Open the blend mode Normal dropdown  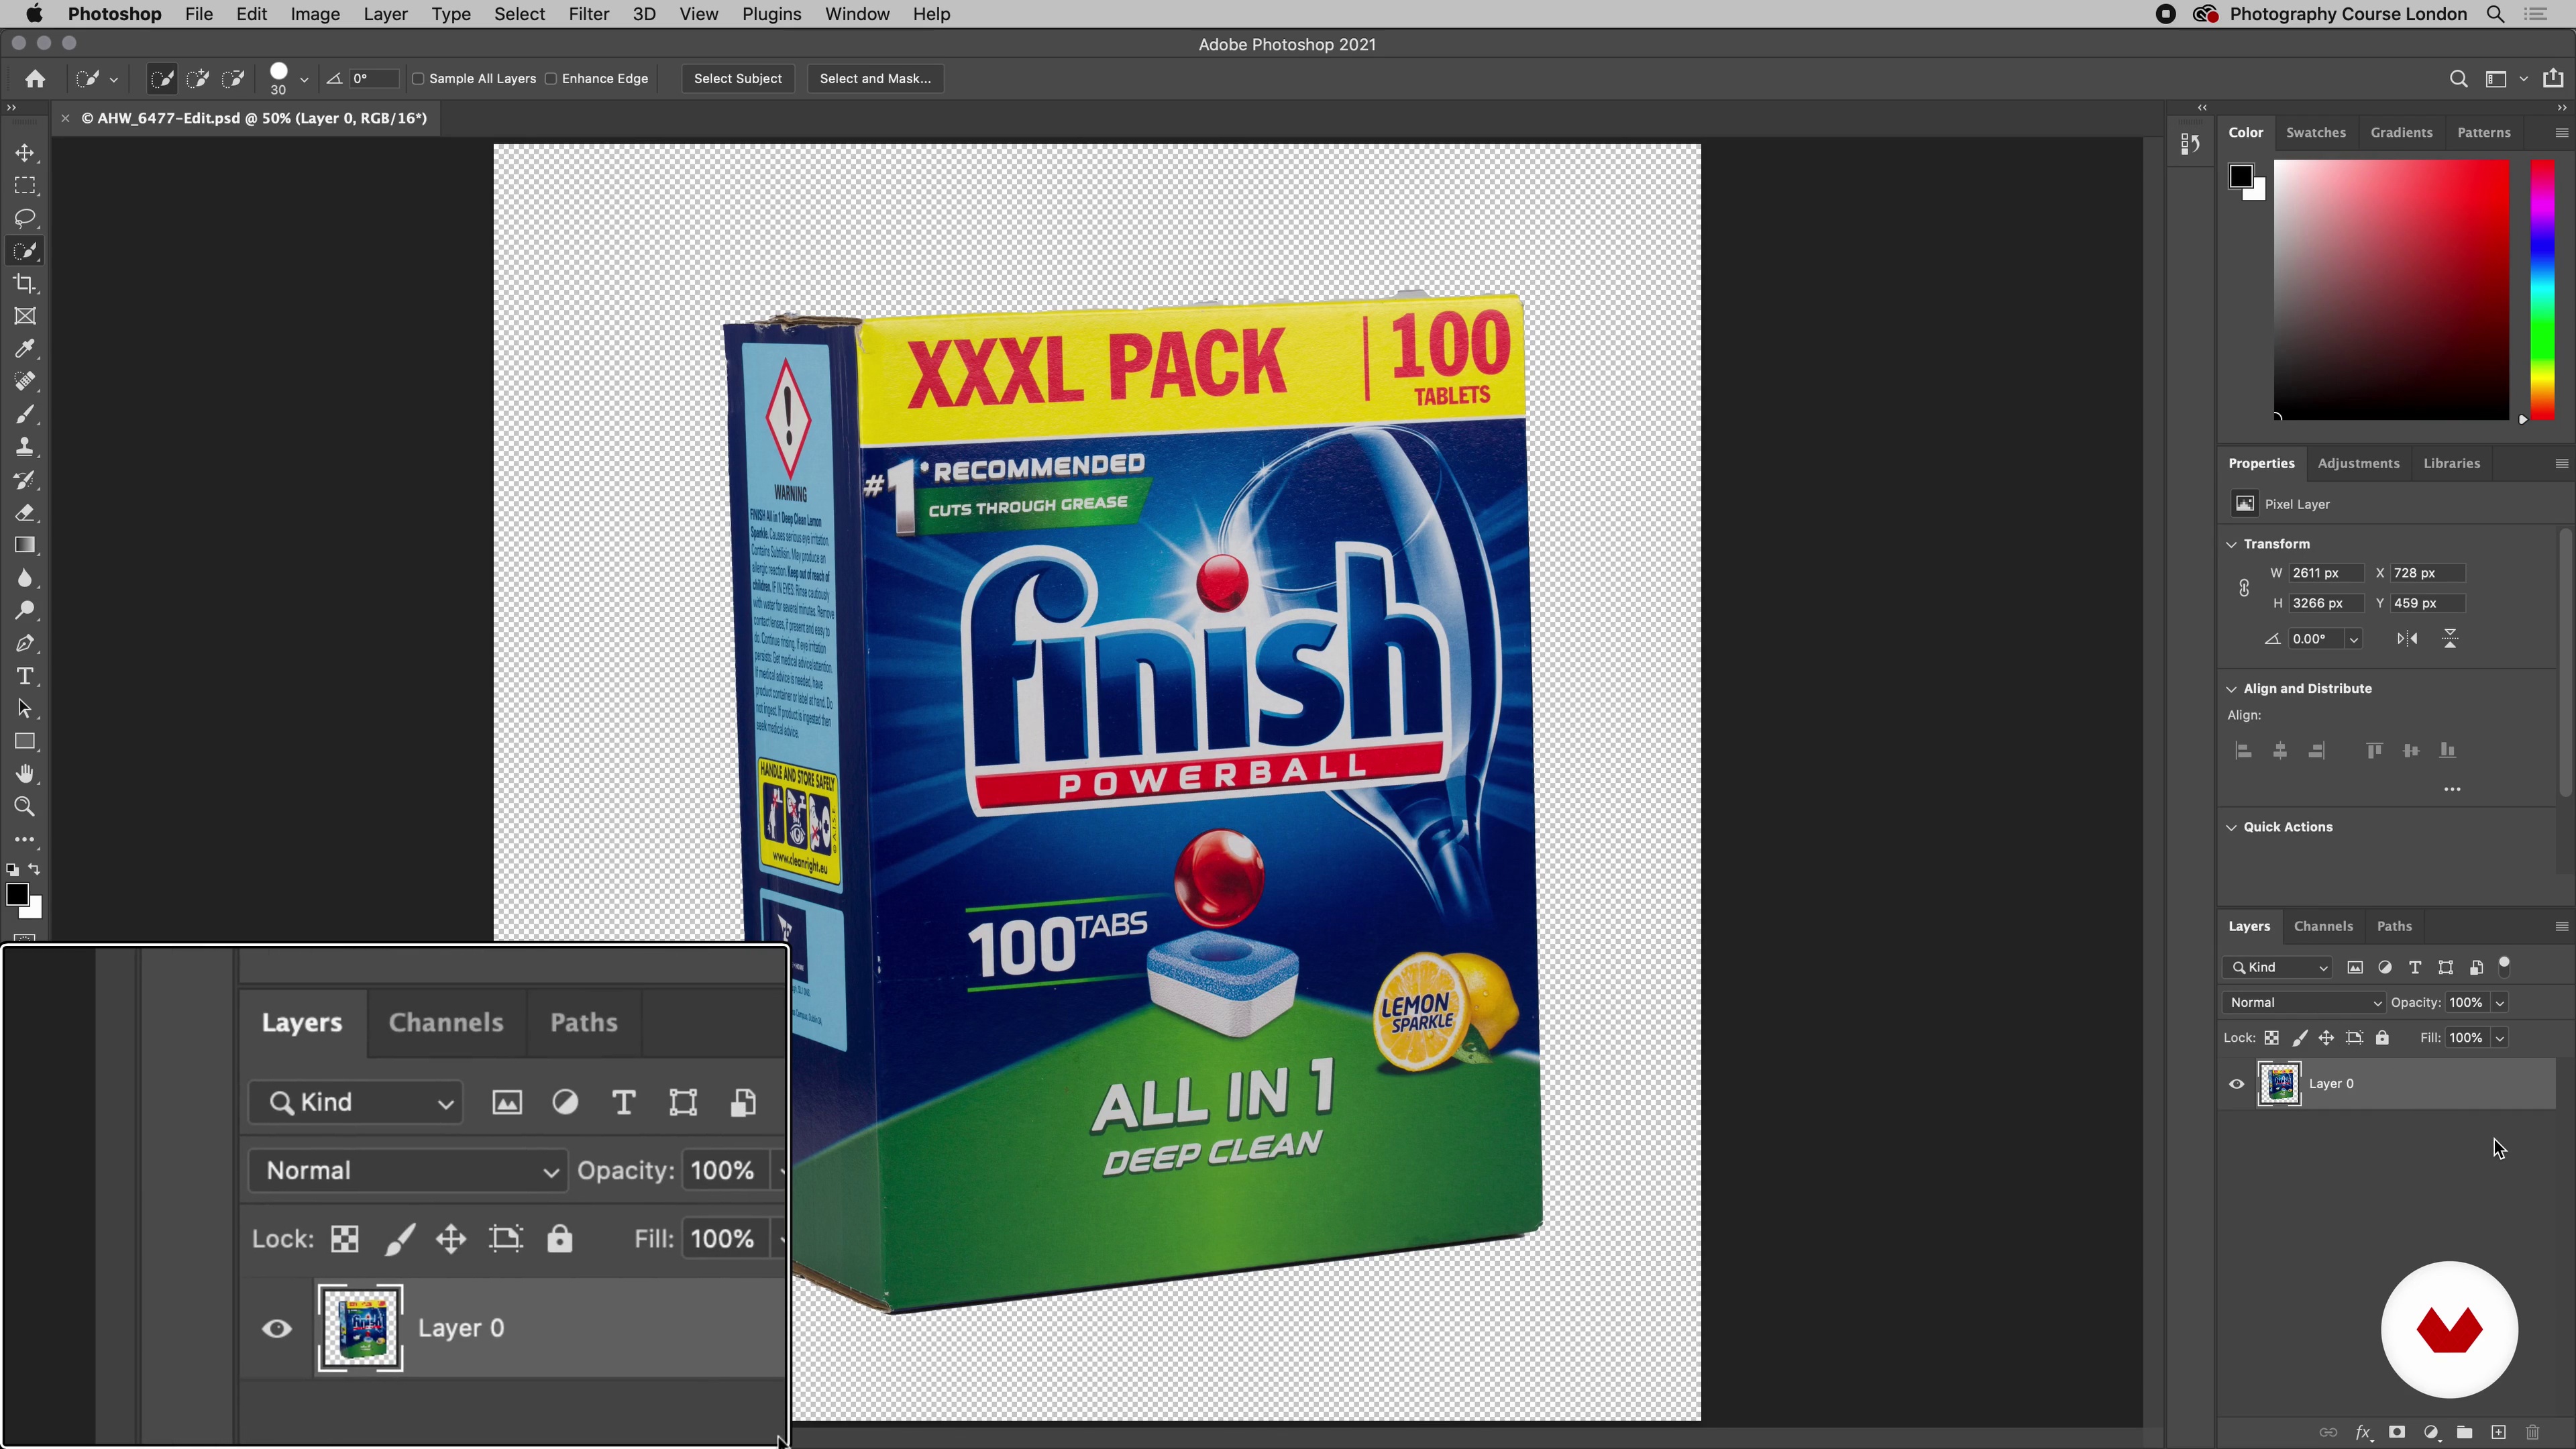[x=2304, y=1003]
